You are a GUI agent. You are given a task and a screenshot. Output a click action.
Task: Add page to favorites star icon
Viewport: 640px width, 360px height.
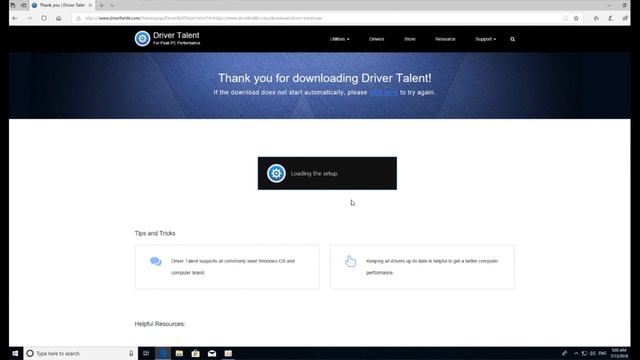pyautogui.click(x=576, y=18)
